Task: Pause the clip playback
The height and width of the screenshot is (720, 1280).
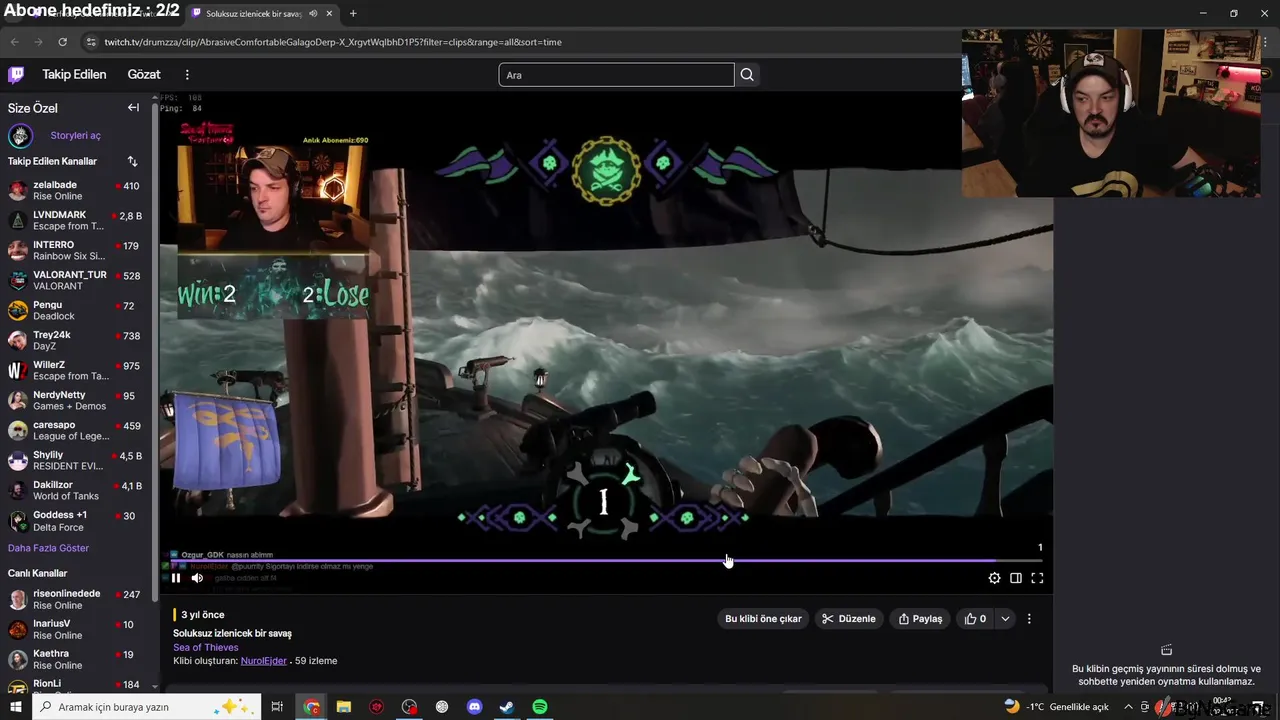Action: (x=176, y=578)
